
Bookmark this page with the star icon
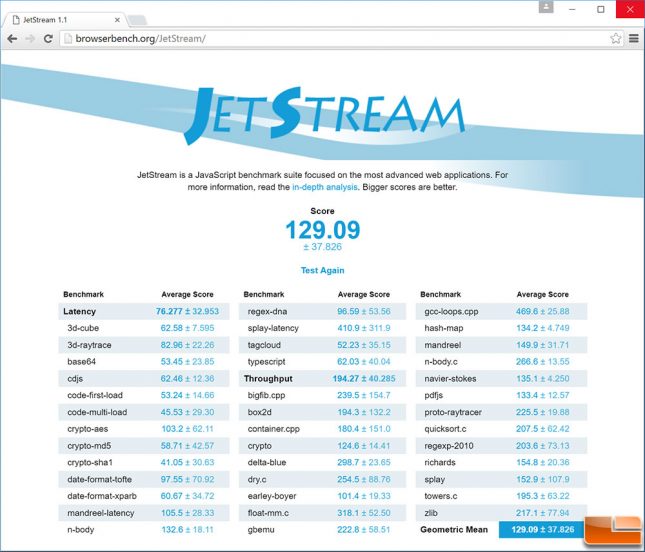point(615,39)
